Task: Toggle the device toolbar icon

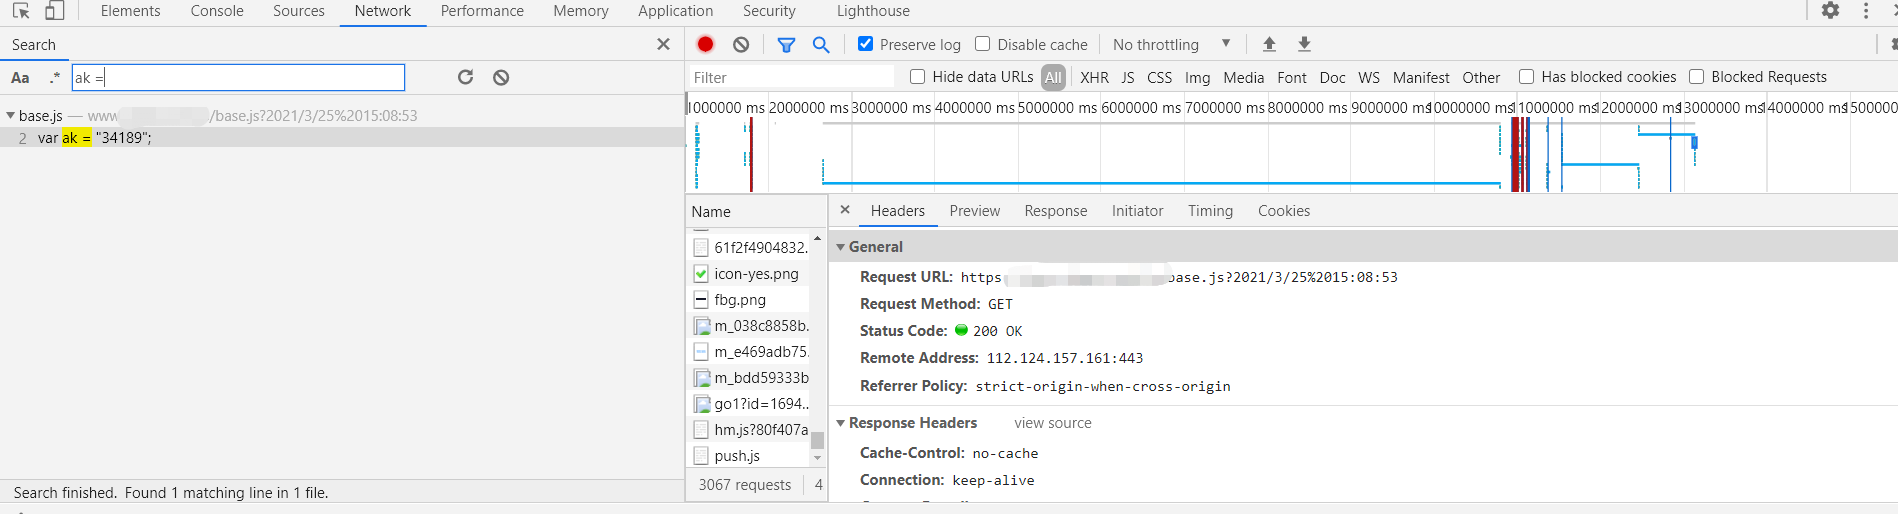Action: 55,11
